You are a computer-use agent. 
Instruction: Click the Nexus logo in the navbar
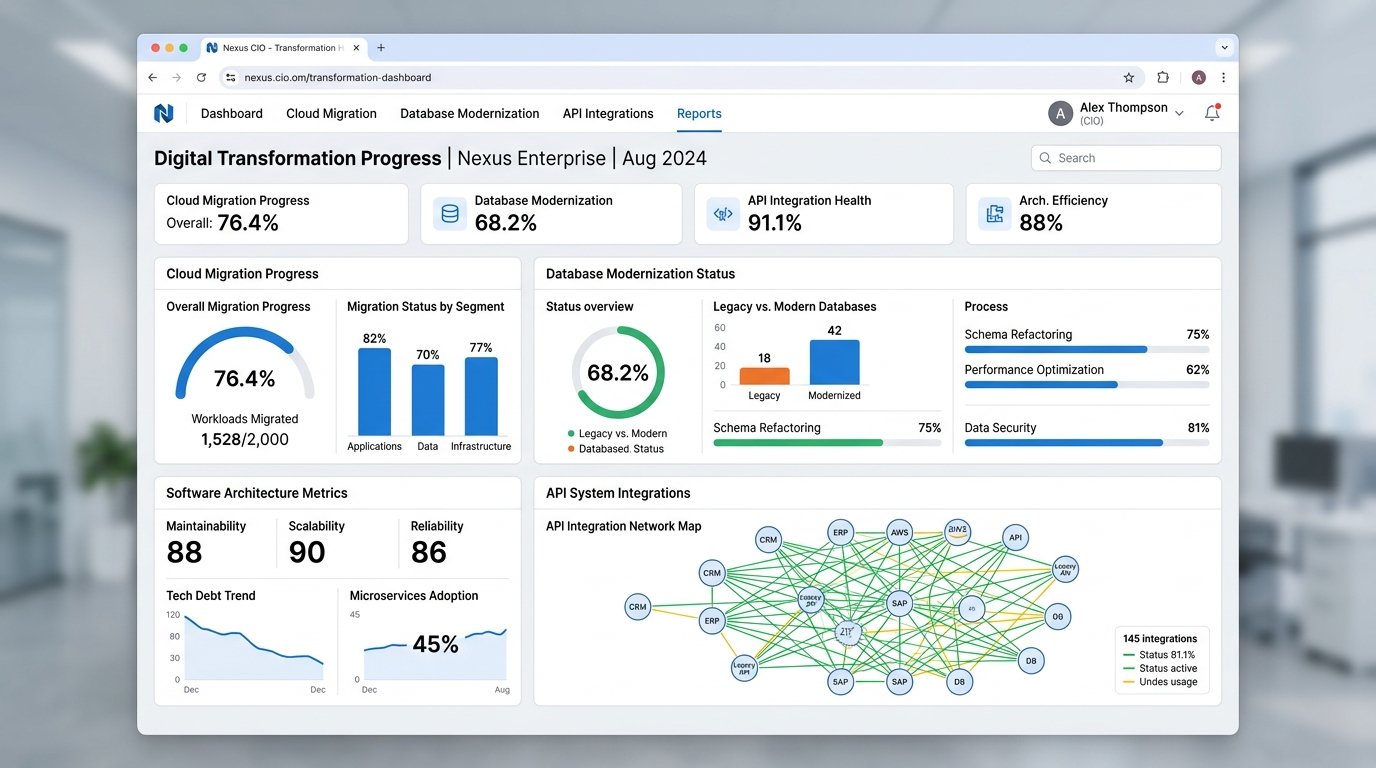click(x=163, y=113)
